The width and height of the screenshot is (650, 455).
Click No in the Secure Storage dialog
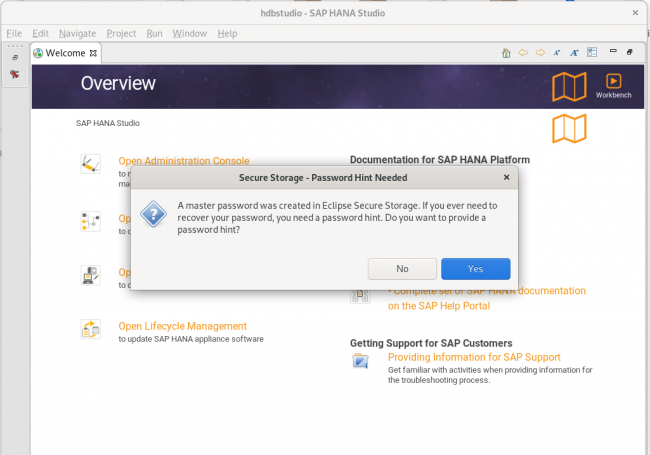click(x=402, y=269)
